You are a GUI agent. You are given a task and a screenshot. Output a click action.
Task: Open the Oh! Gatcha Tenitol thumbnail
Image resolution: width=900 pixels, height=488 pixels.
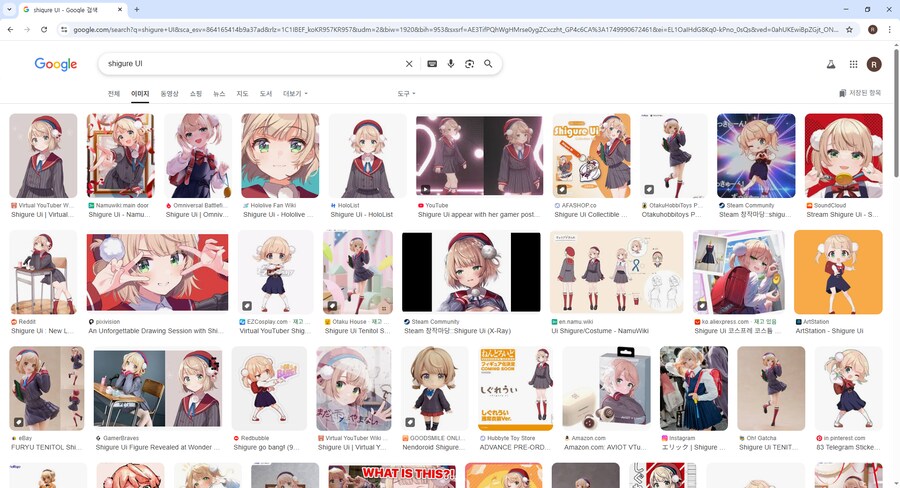(x=771, y=389)
